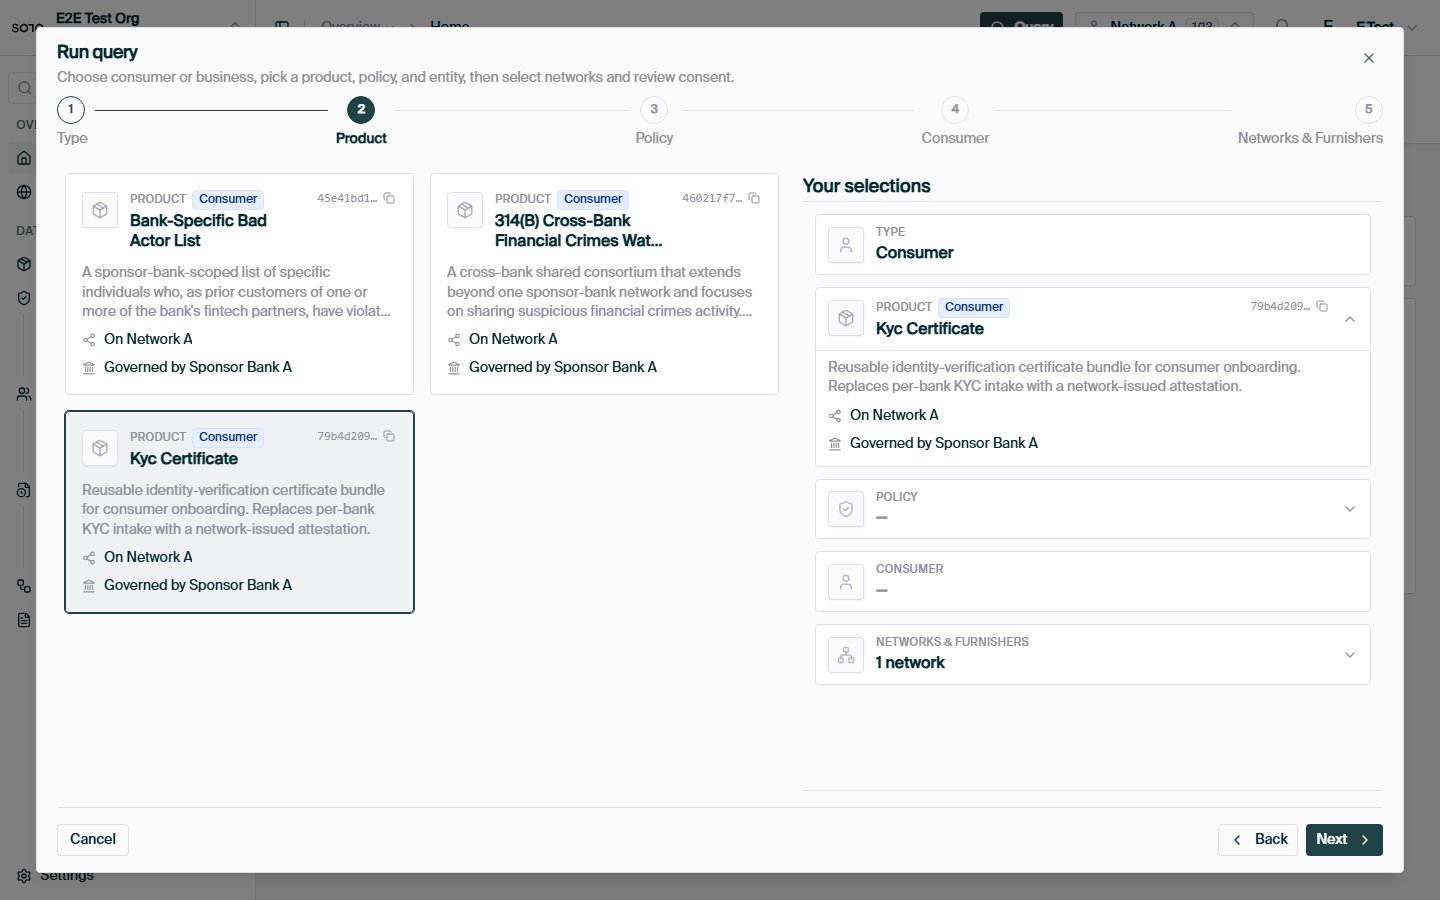The image size is (1440, 900).
Task: Click the cube icon in Product selection row
Action: [x=846, y=318]
